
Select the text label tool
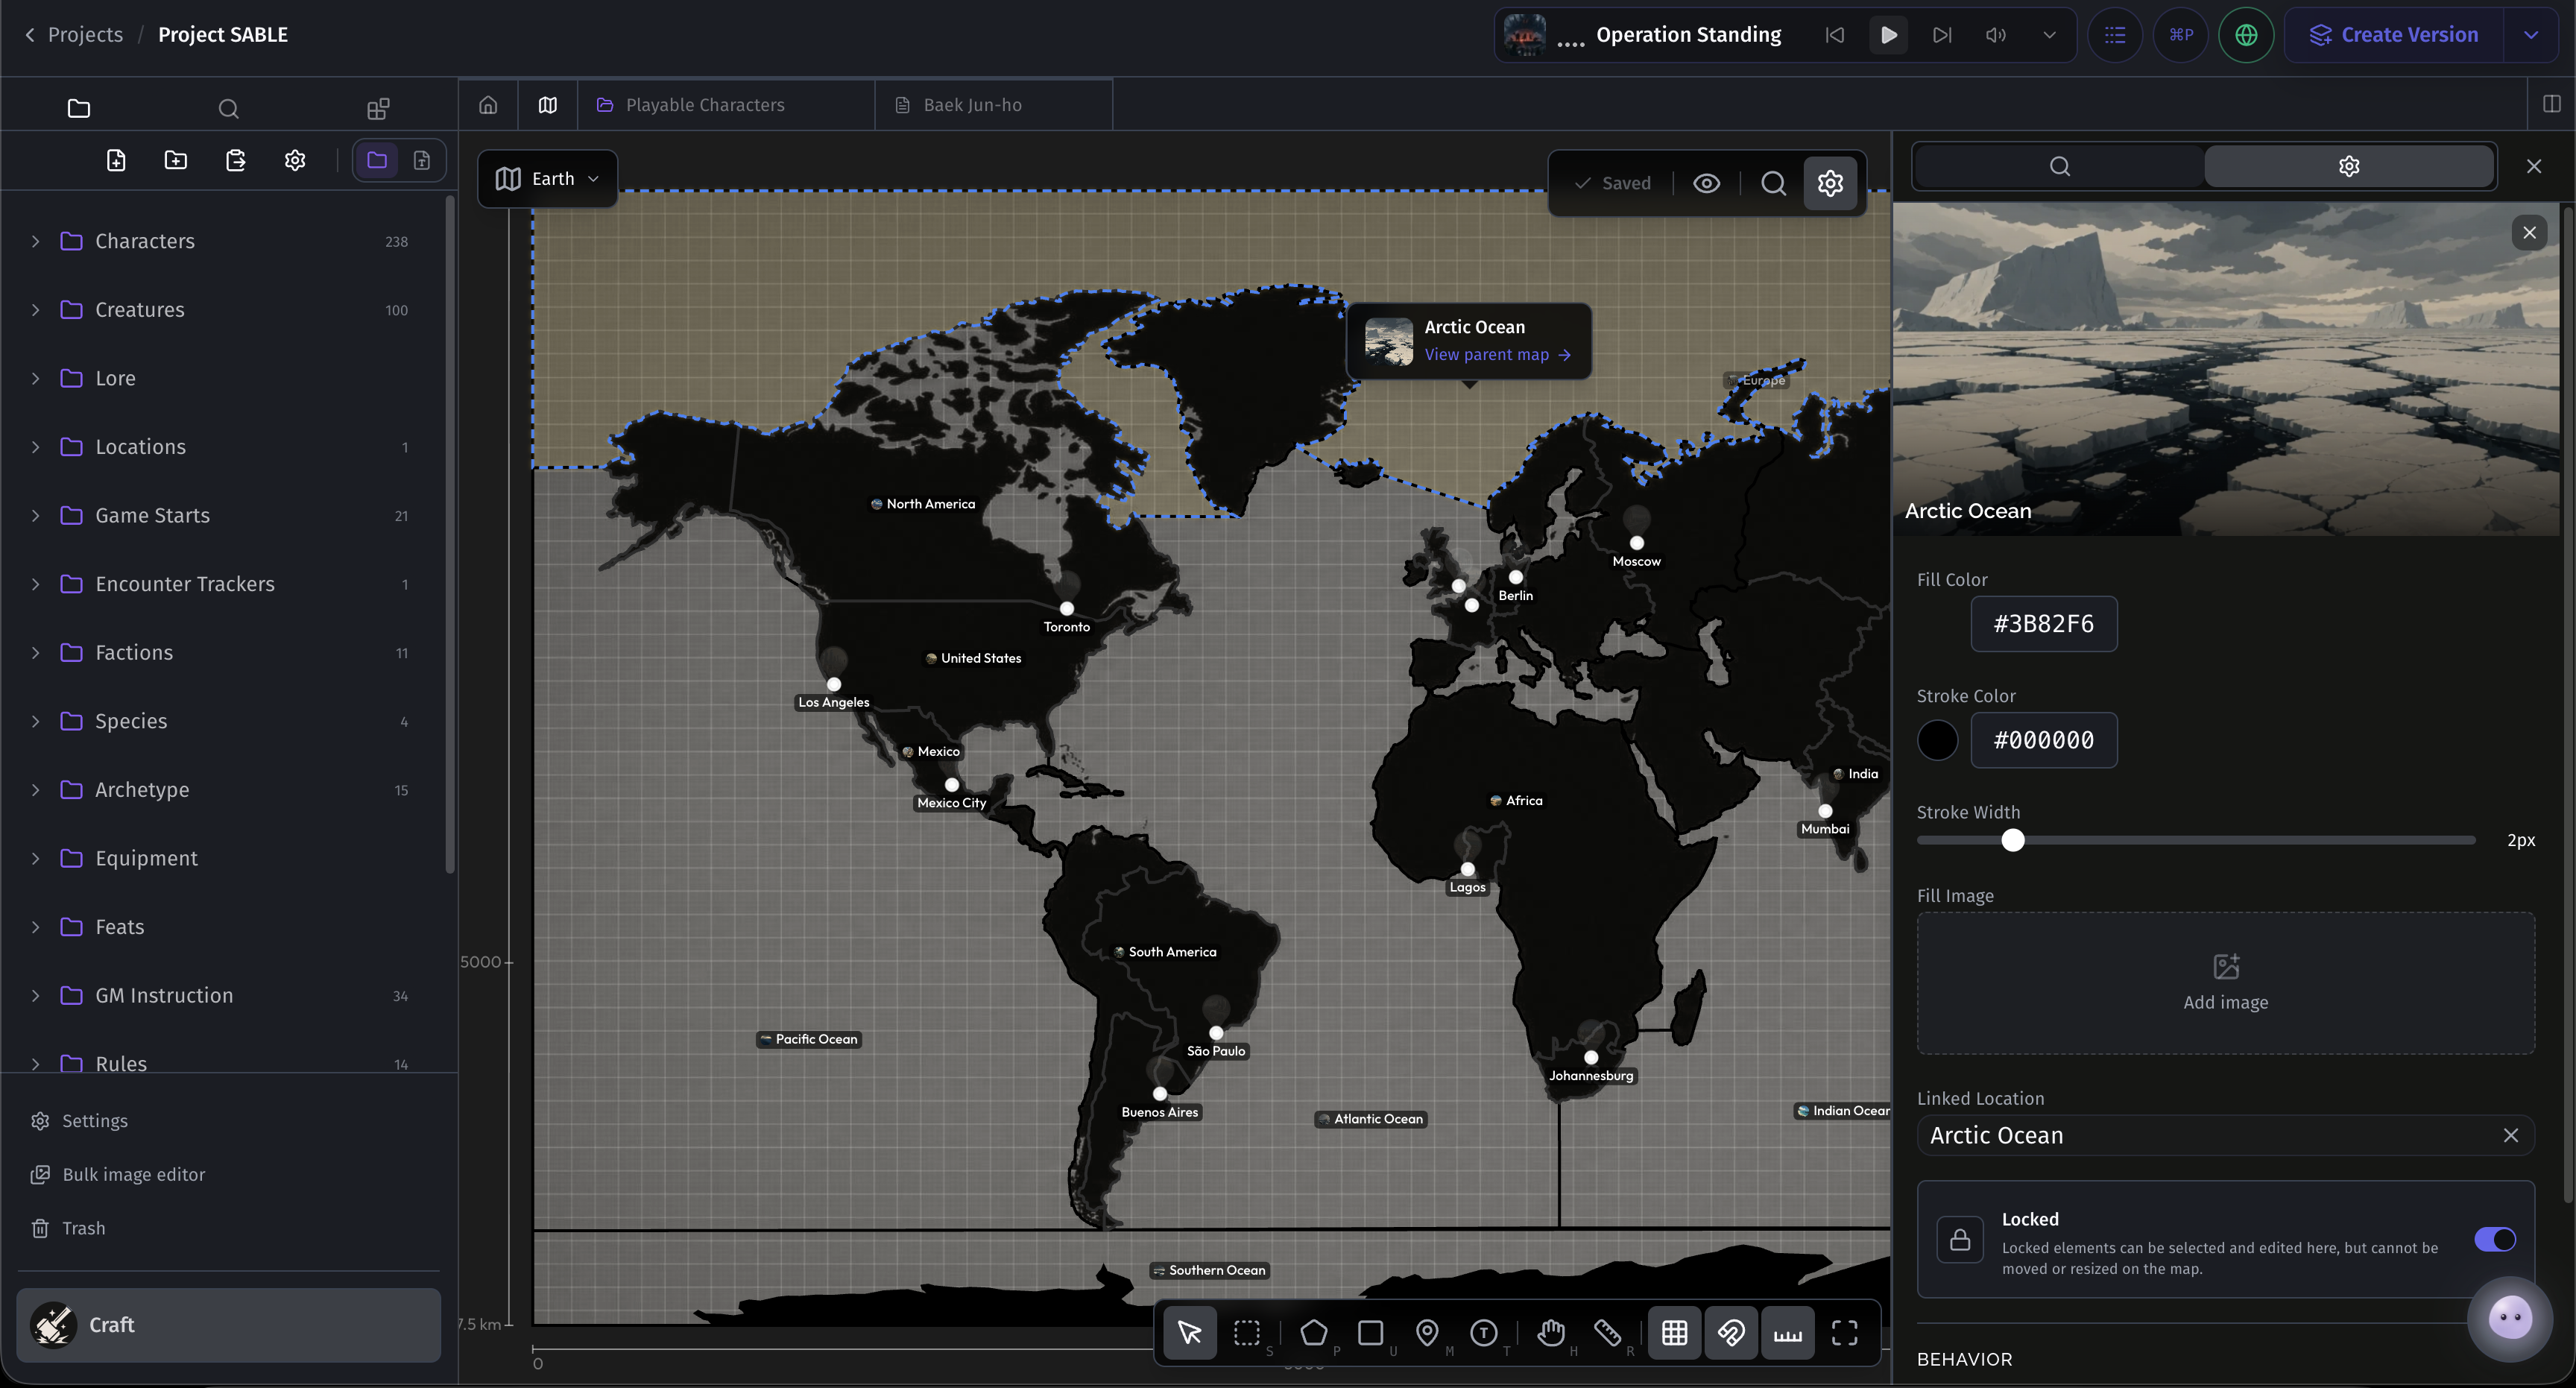click(x=1484, y=1332)
